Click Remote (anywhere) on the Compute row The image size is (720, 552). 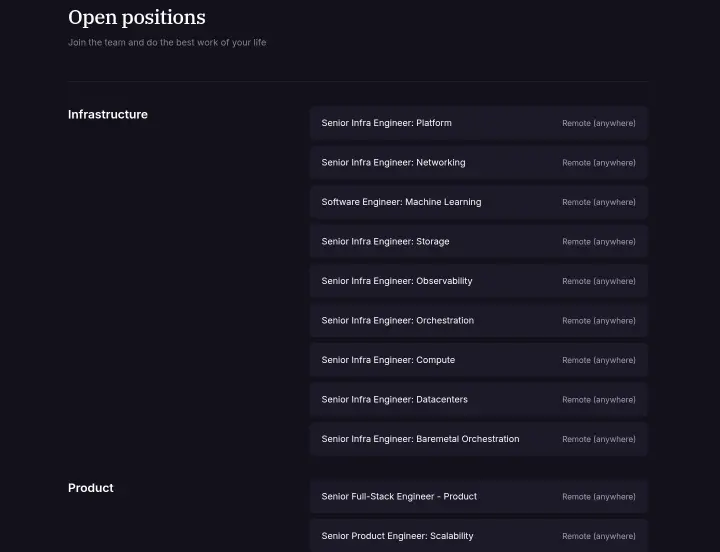(599, 360)
